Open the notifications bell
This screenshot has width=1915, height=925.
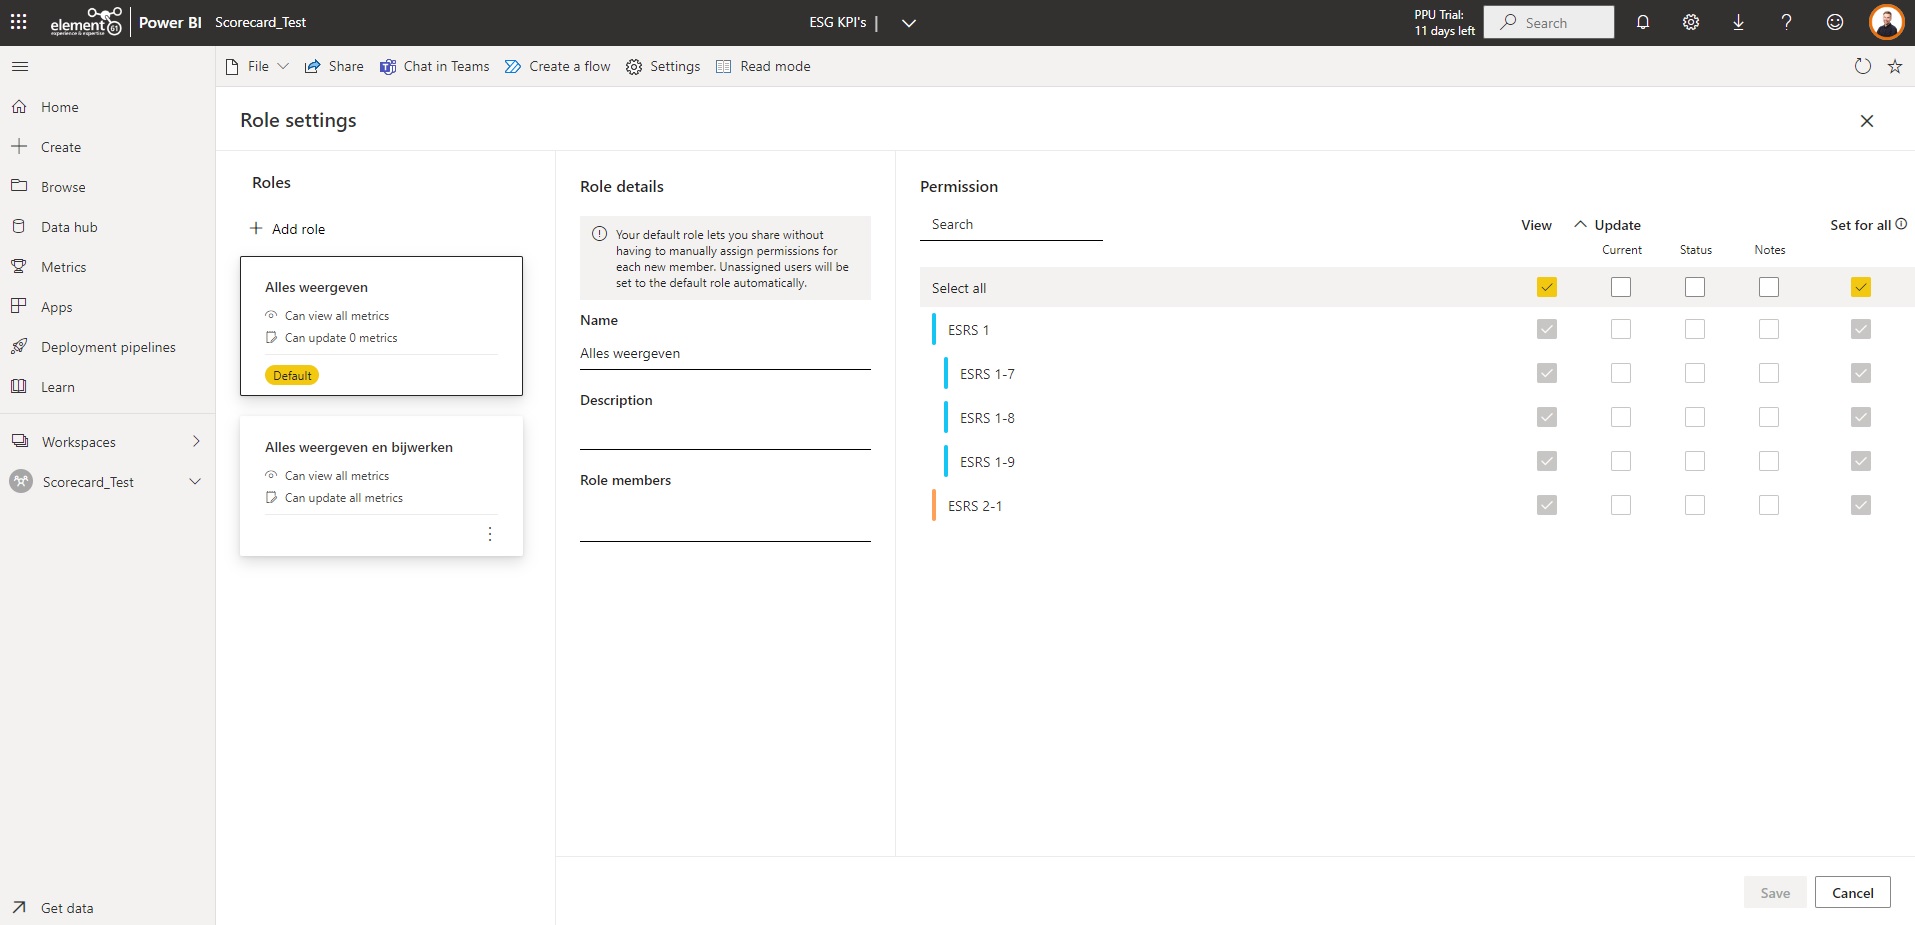tap(1642, 22)
